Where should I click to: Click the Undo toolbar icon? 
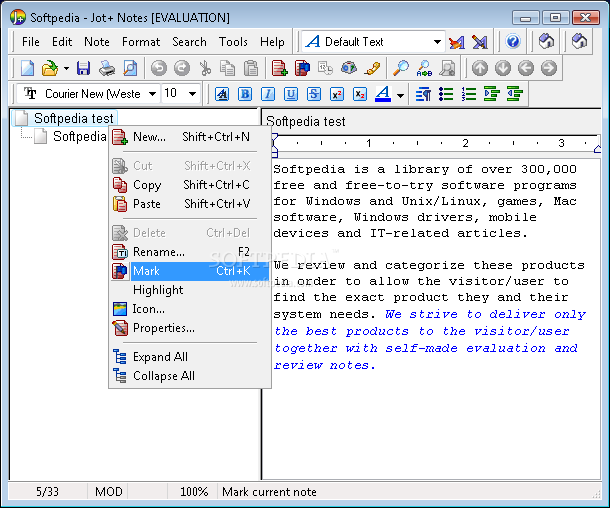click(158, 68)
